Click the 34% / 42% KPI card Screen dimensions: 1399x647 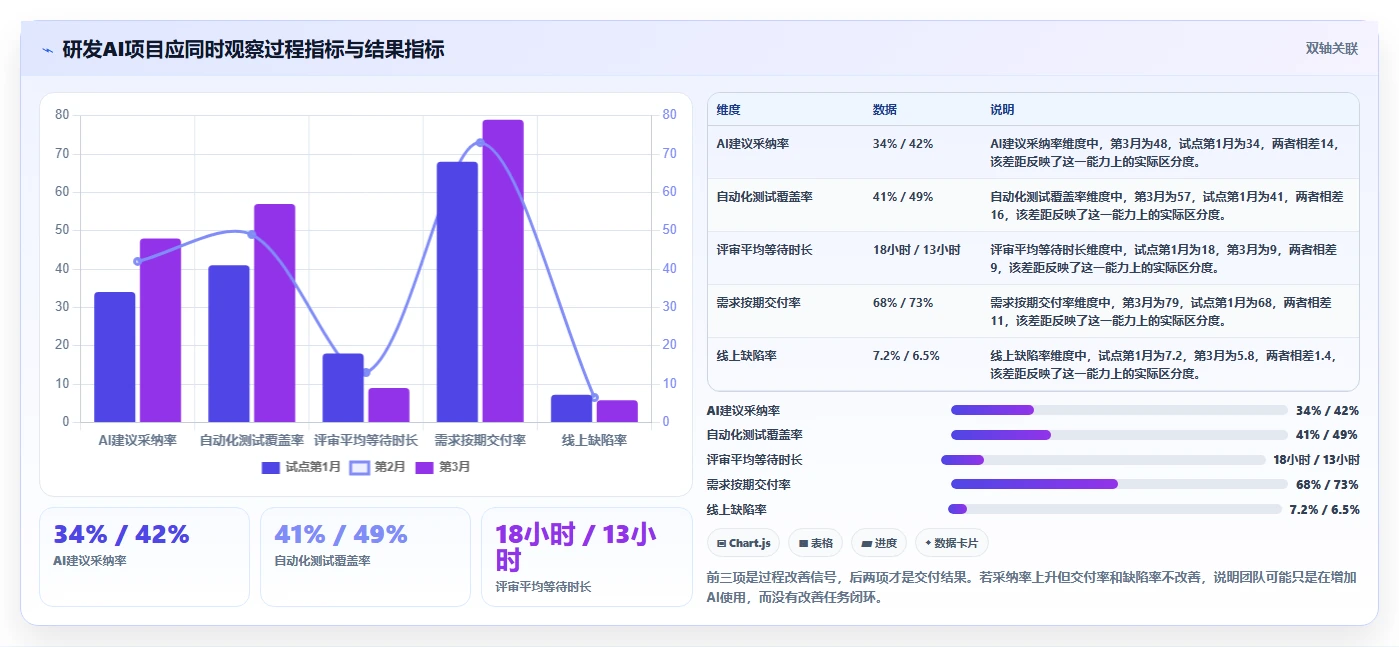click(144, 557)
